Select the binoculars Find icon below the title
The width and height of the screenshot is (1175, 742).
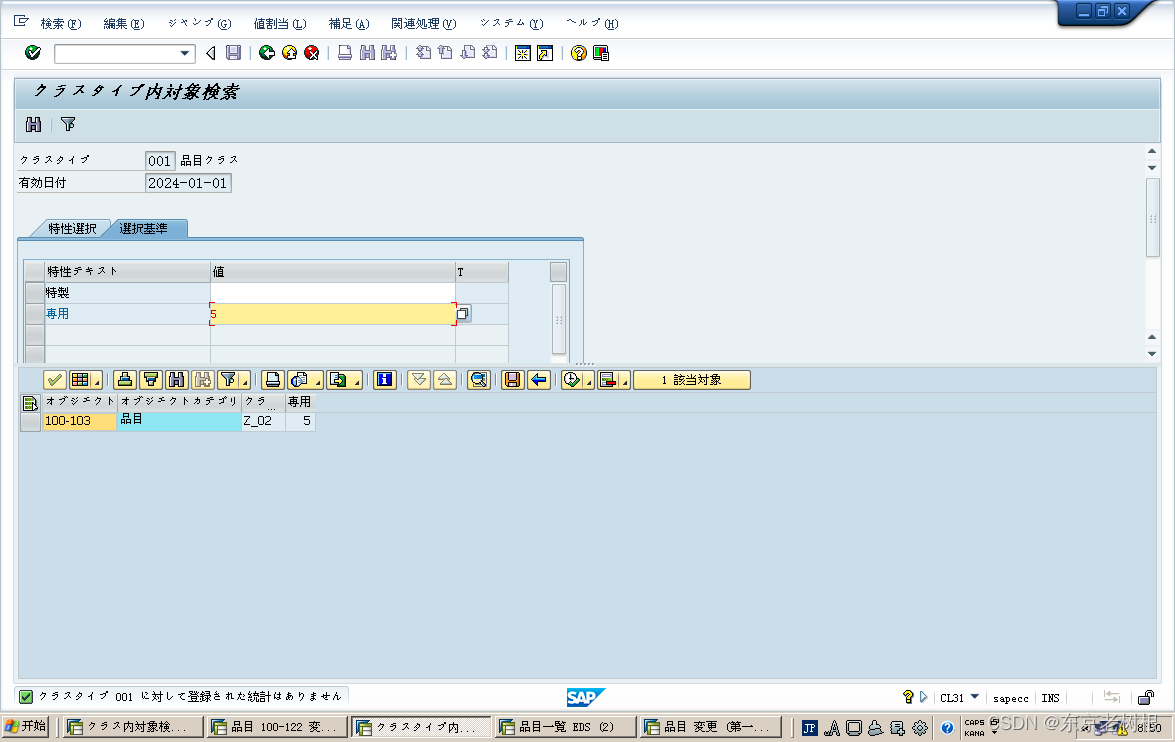click(x=35, y=124)
